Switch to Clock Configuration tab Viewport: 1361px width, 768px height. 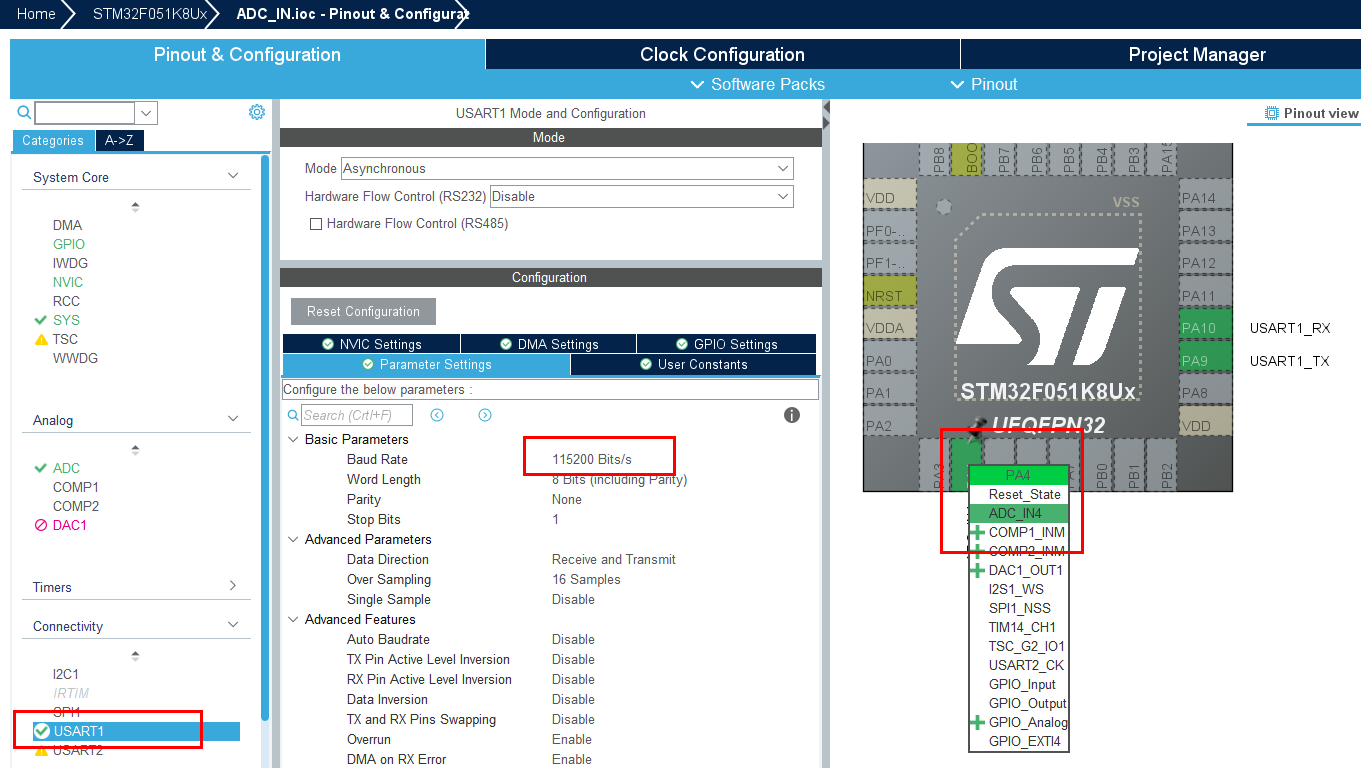[x=722, y=55]
